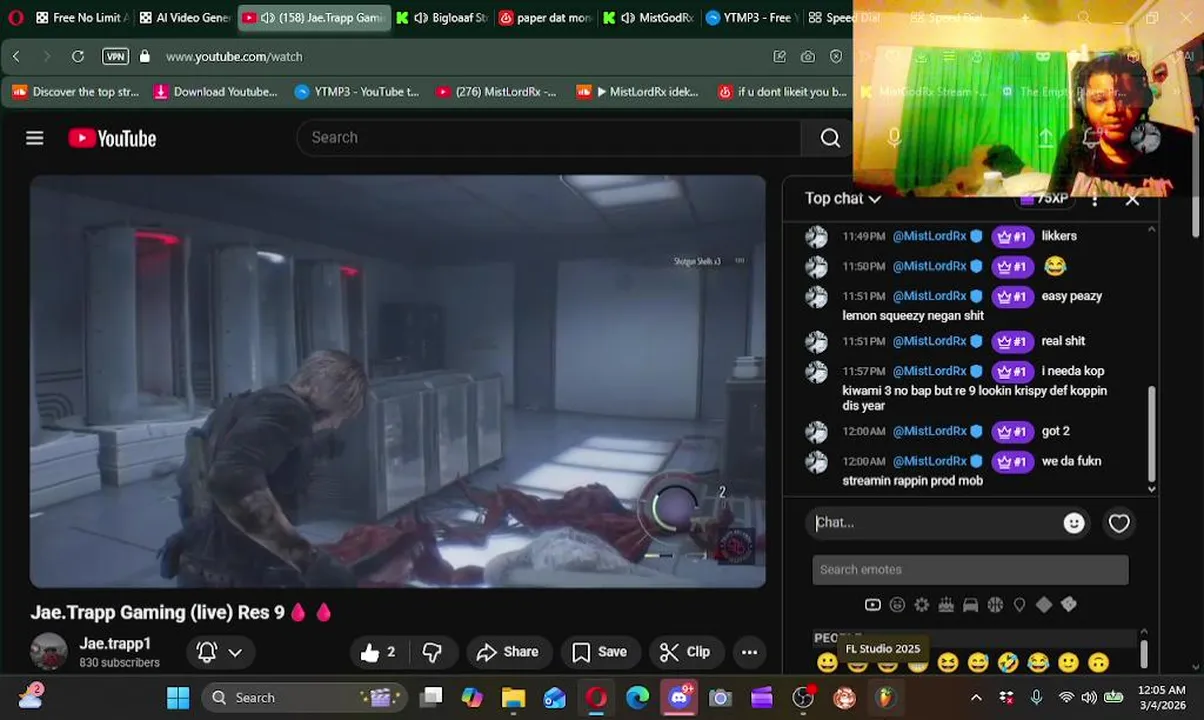Dislike the video with thumbs down
1204x720 pixels.
[432, 652]
